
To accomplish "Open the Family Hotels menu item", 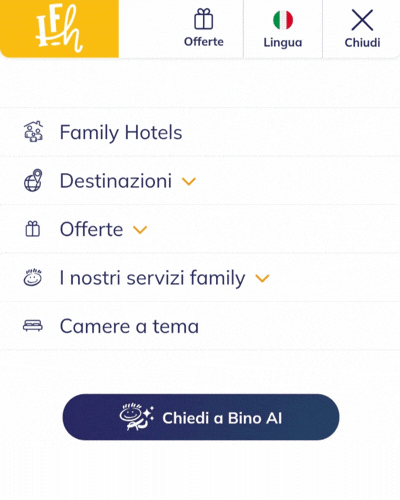I will 200,132.
